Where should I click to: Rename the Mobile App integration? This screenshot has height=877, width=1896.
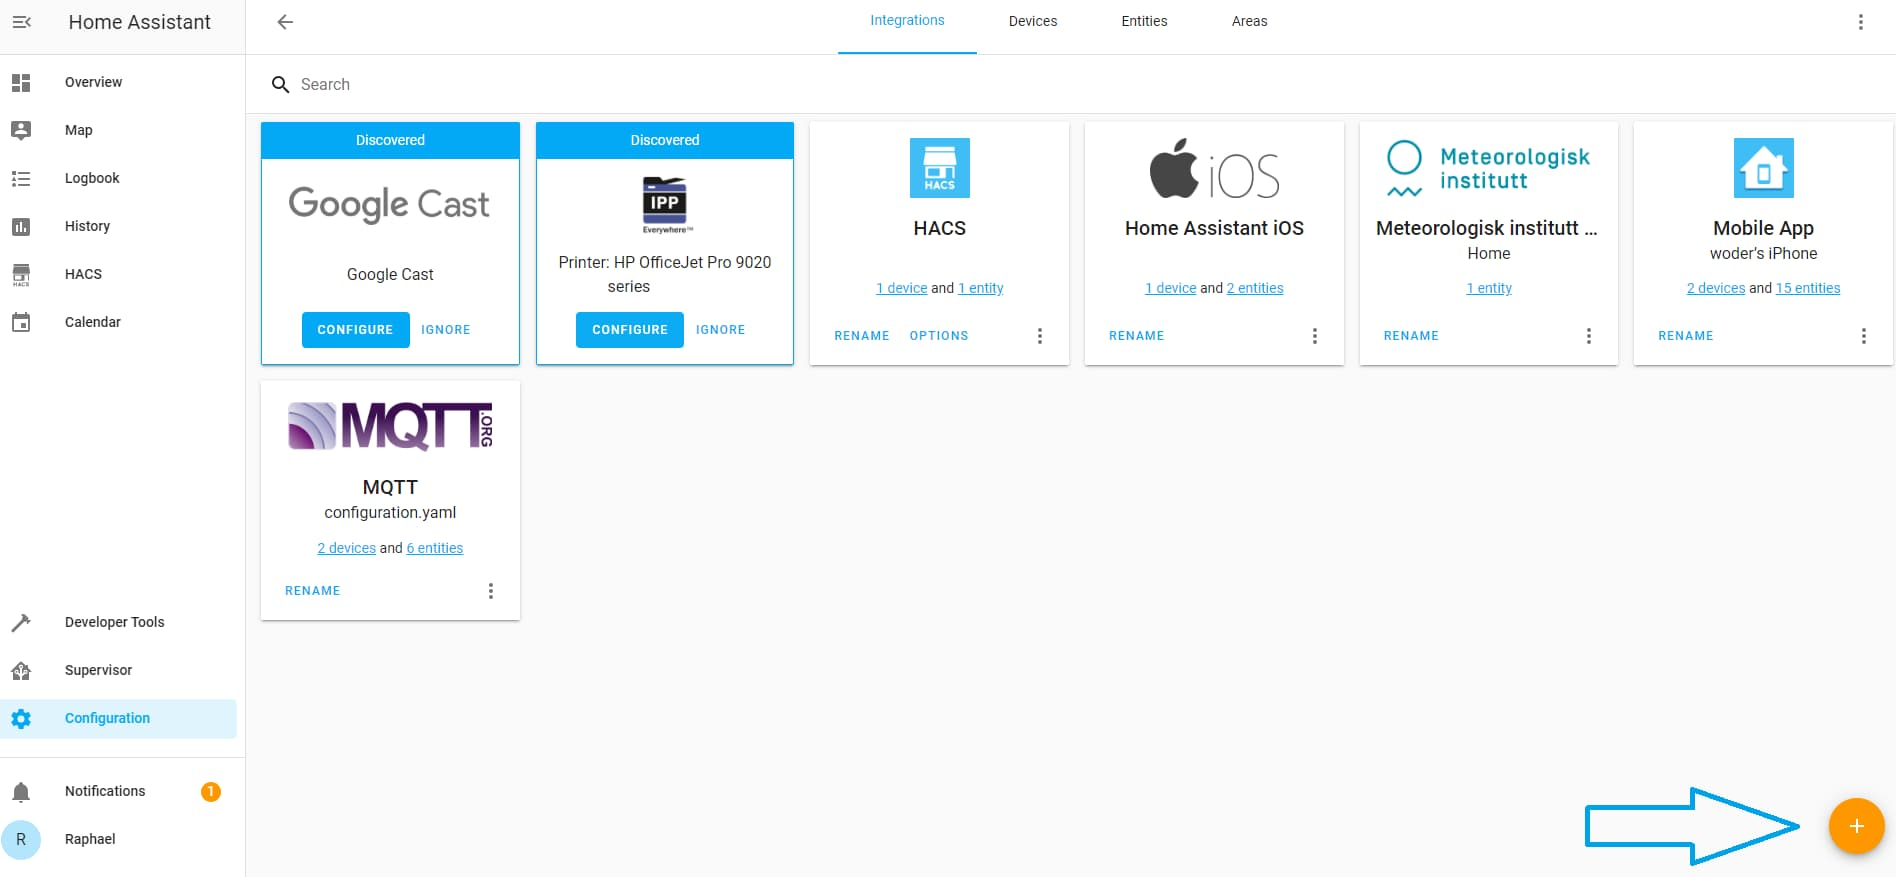pos(1686,336)
